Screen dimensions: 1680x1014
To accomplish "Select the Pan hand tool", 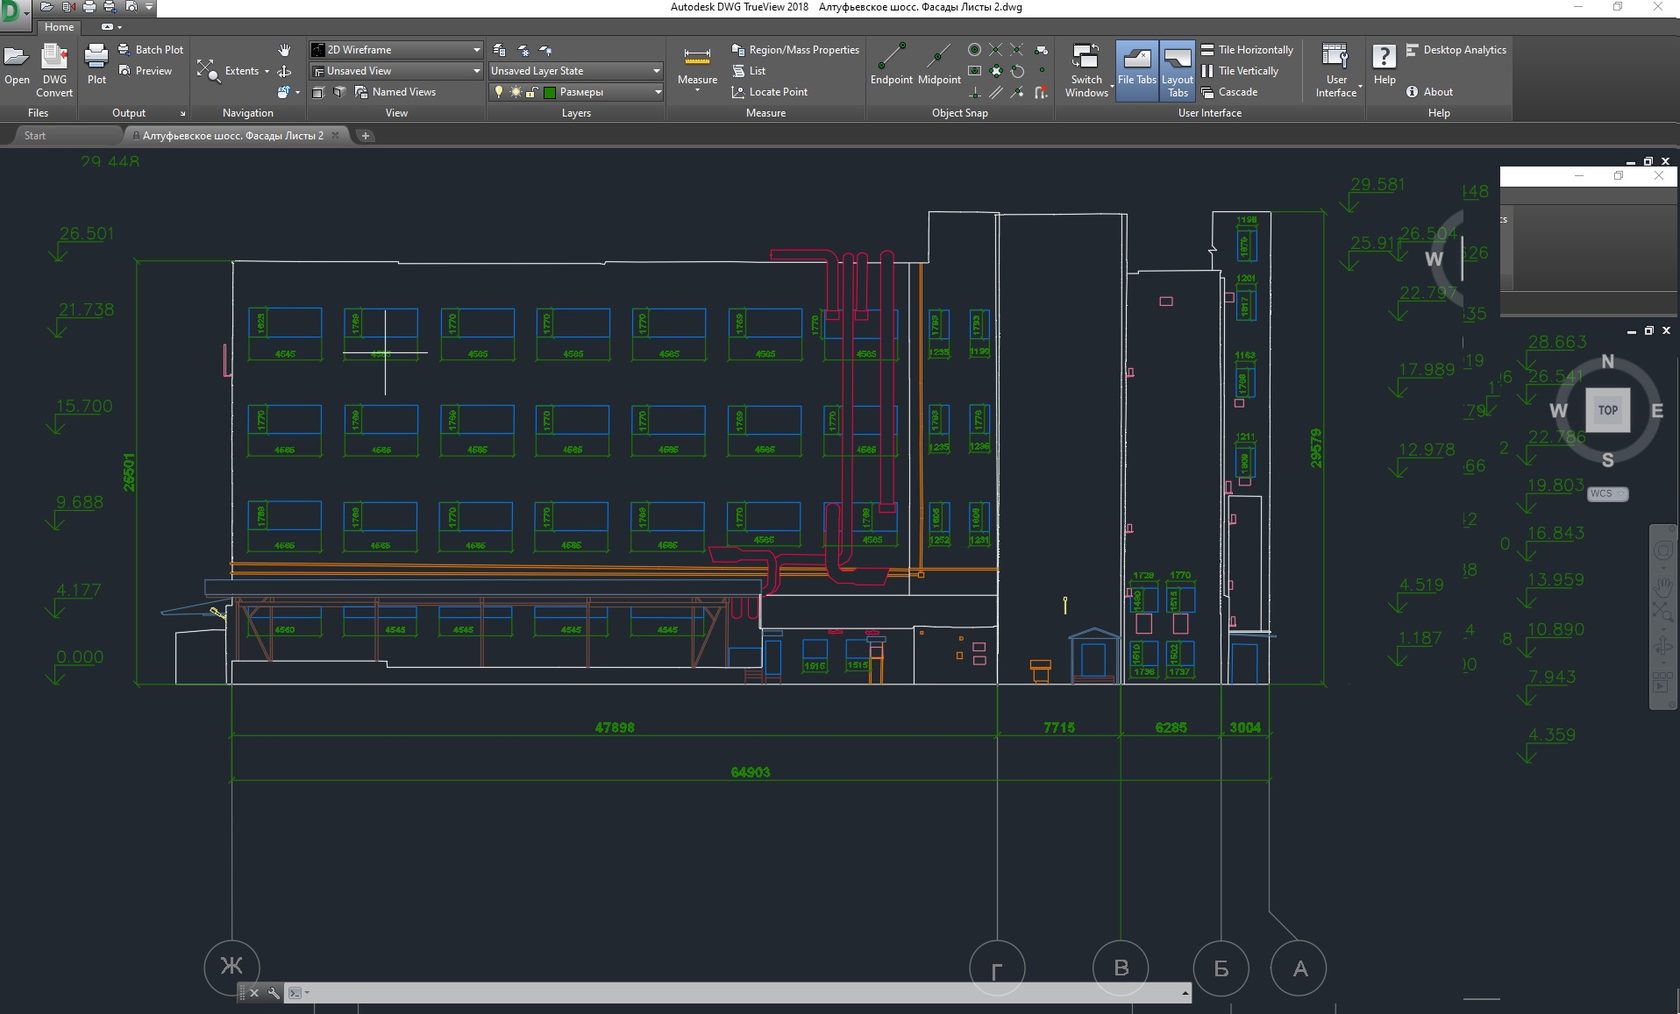I will [284, 50].
